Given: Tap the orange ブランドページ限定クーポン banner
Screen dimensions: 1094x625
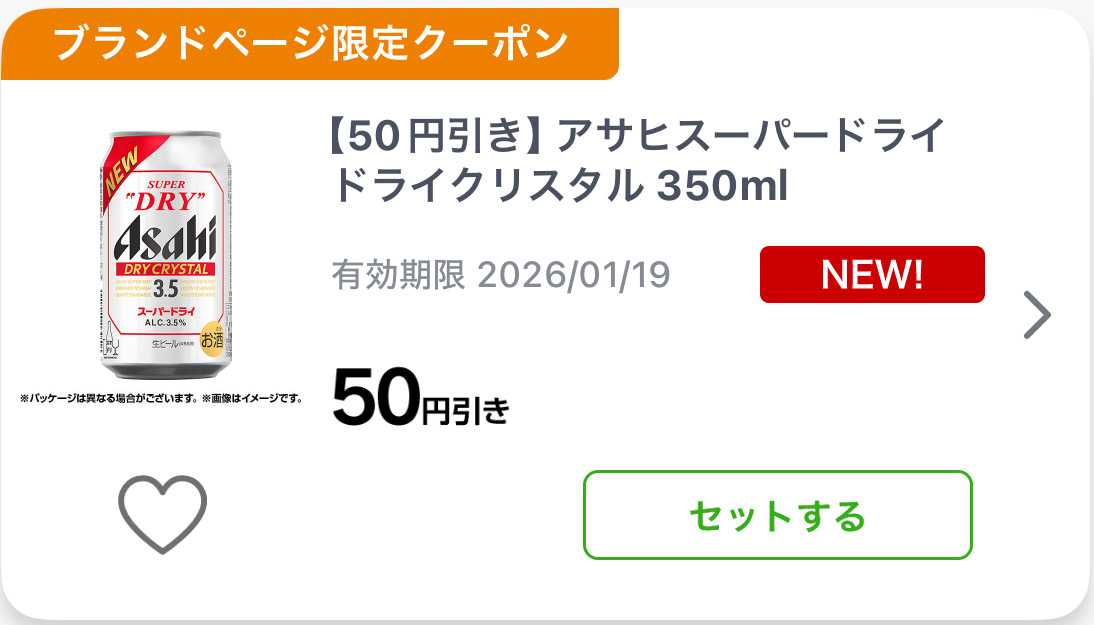Looking at the screenshot, I should point(310,43).
